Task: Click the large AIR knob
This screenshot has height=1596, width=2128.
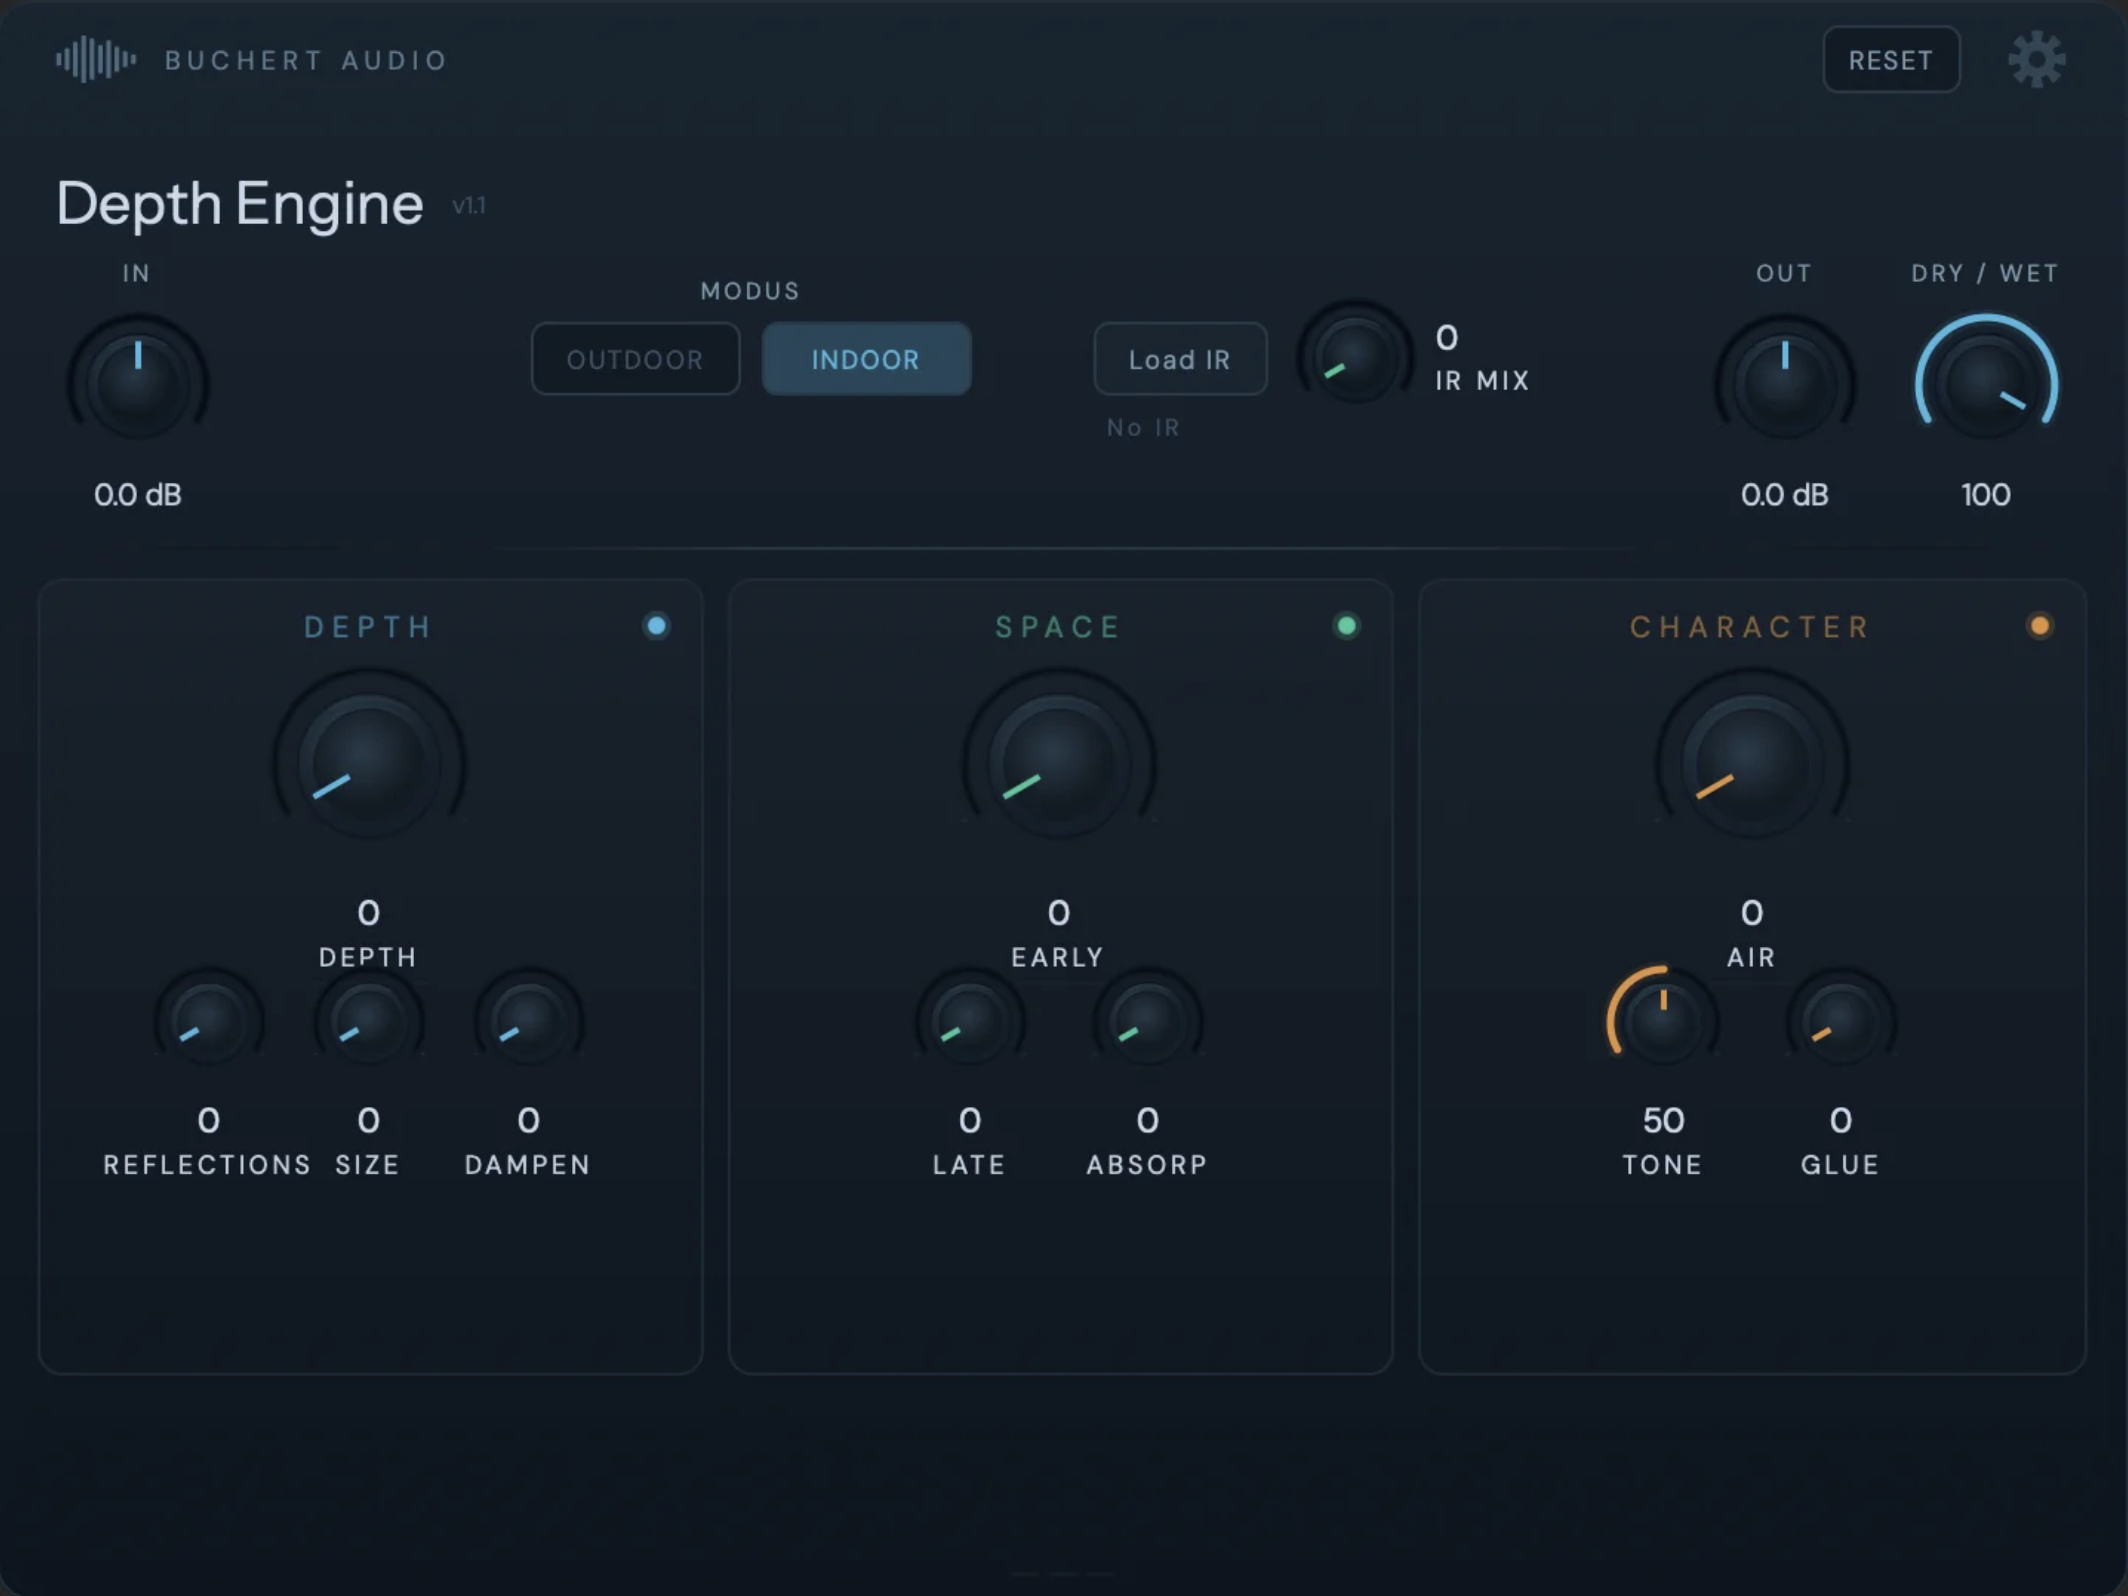Action: [1752, 762]
